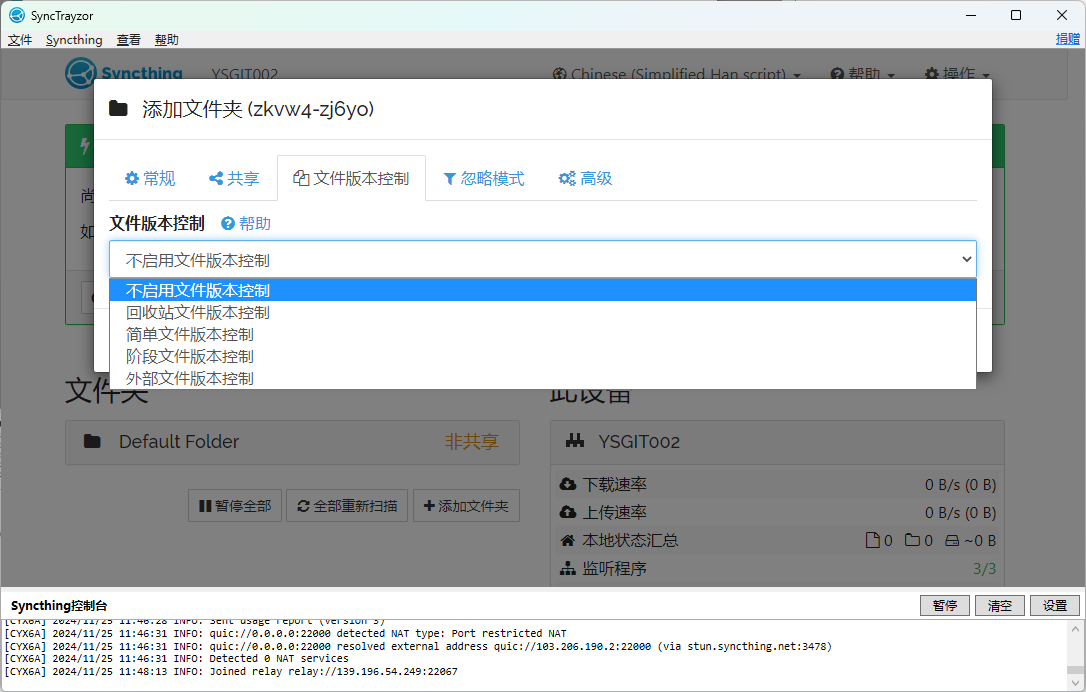
Task: Expand the Default Folder row
Action: [x=292, y=442]
